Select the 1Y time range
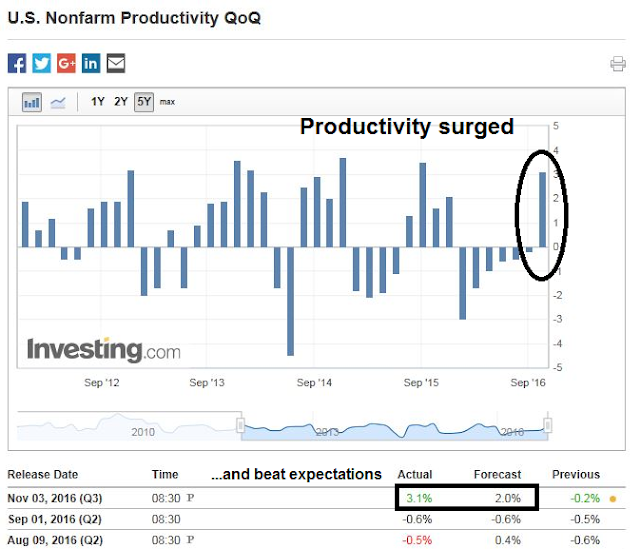 [x=98, y=102]
